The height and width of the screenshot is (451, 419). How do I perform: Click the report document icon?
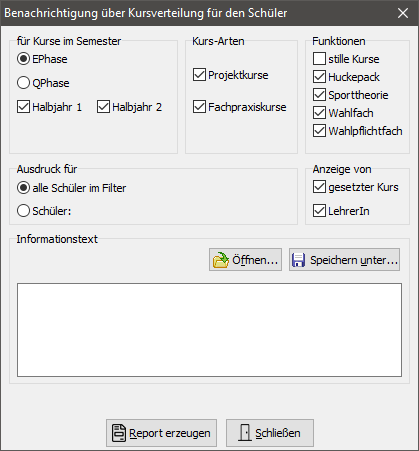click(x=119, y=433)
